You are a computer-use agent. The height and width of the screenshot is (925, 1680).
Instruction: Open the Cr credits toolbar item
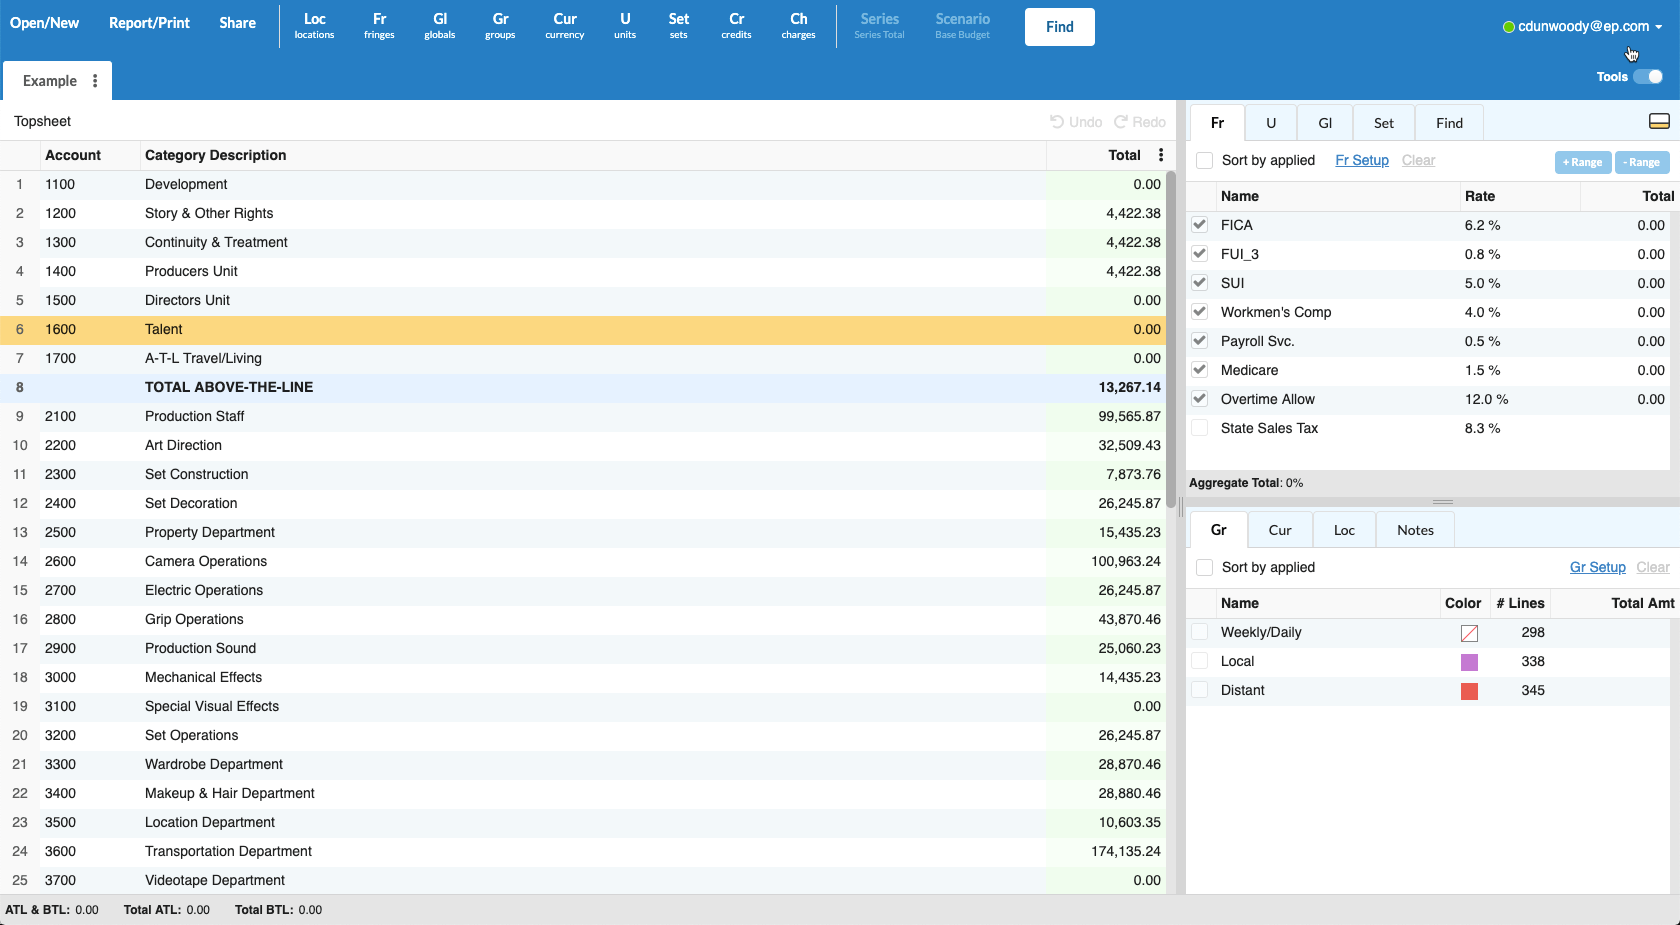point(736,26)
